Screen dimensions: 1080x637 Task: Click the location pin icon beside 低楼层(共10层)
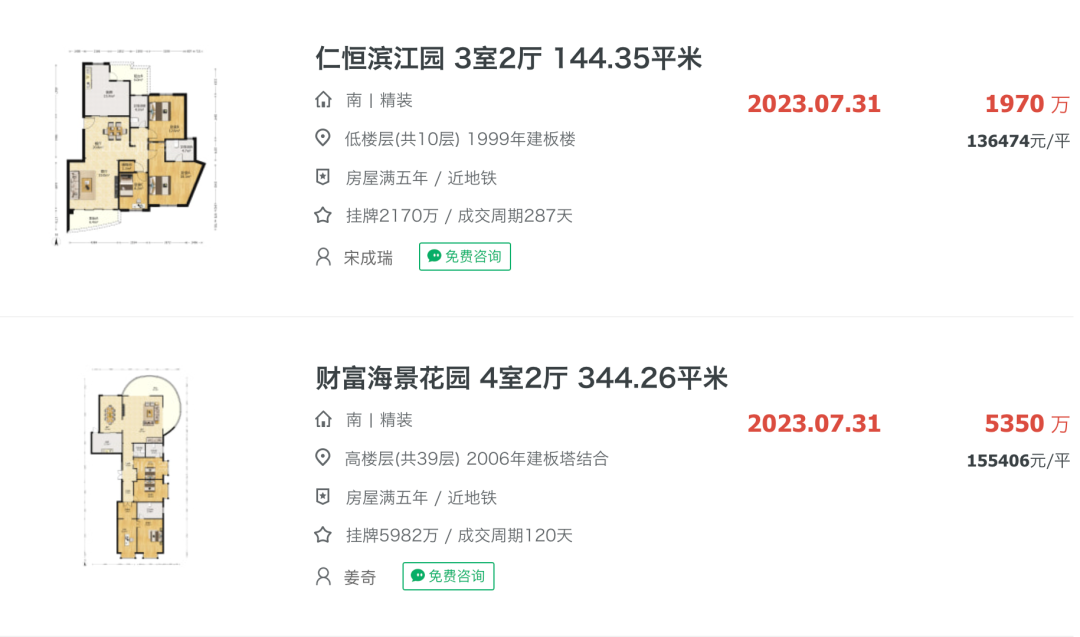tap(322, 138)
